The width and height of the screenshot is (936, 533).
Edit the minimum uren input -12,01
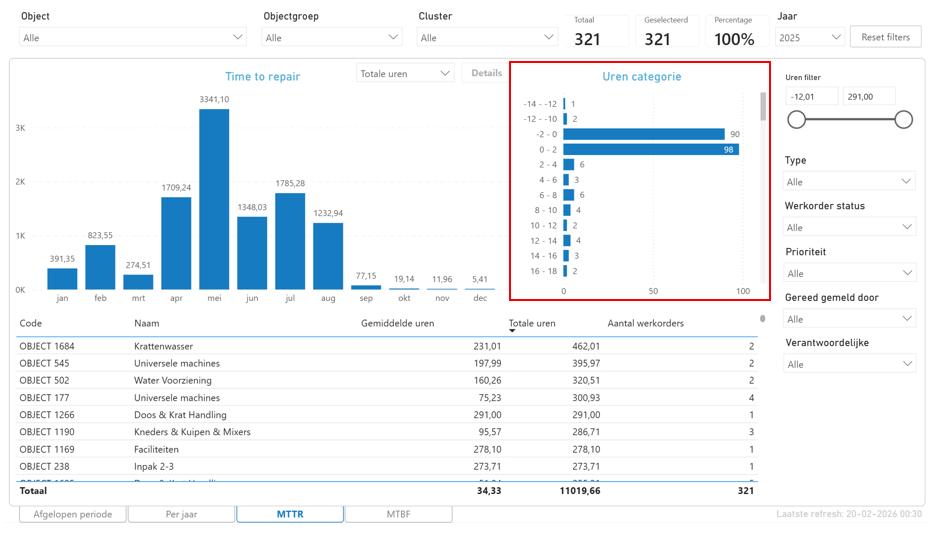[x=811, y=97]
